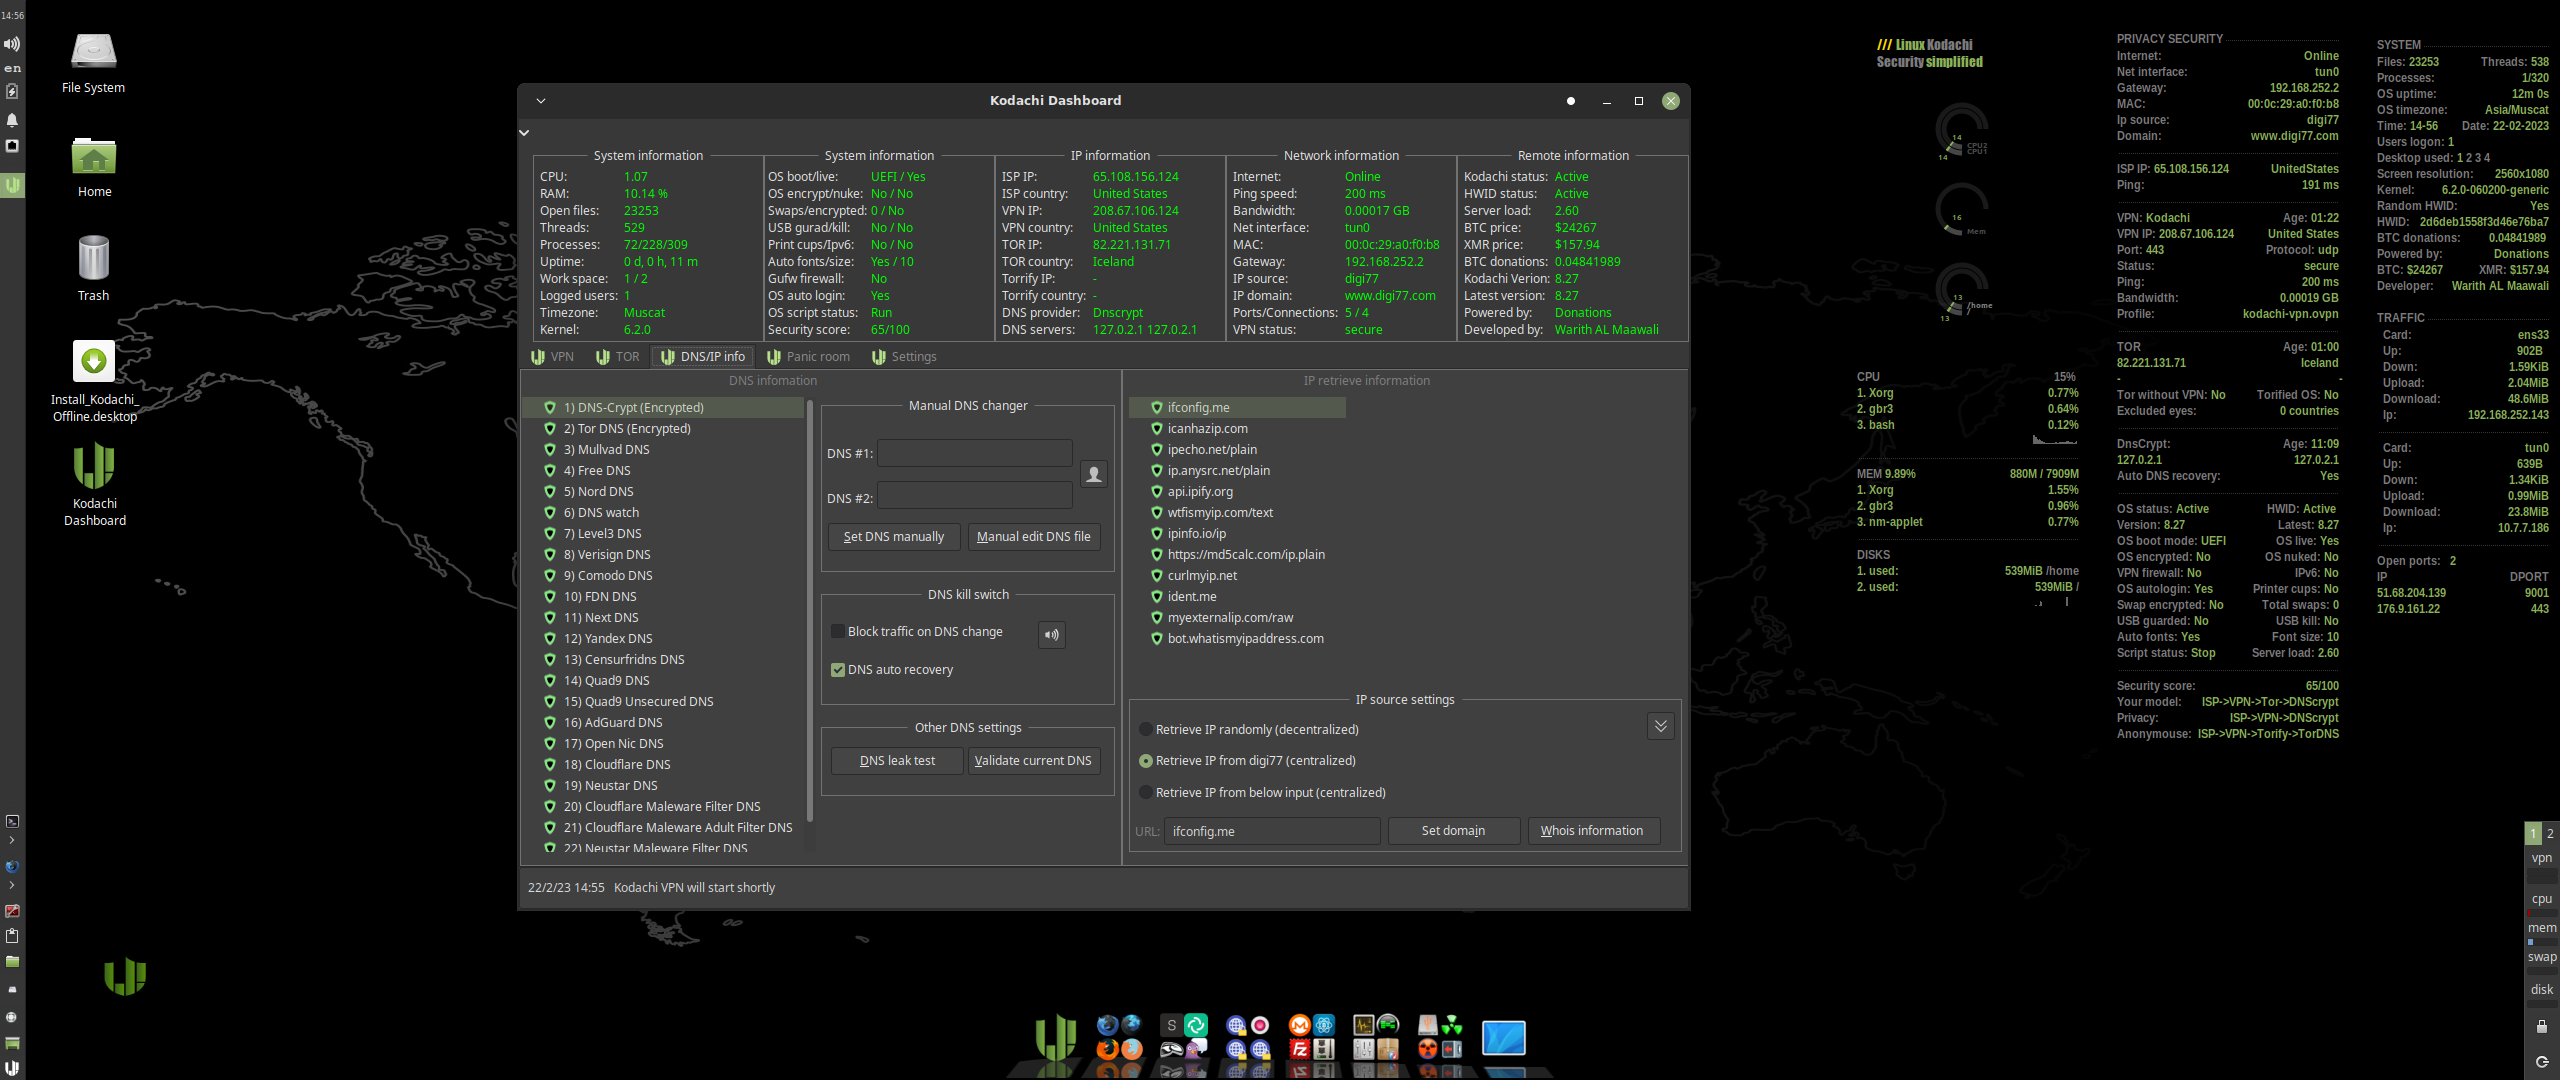This screenshot has width=2560, height=1080.
Task: Switch to the VPN tab
Action: [x=552, y=357]
